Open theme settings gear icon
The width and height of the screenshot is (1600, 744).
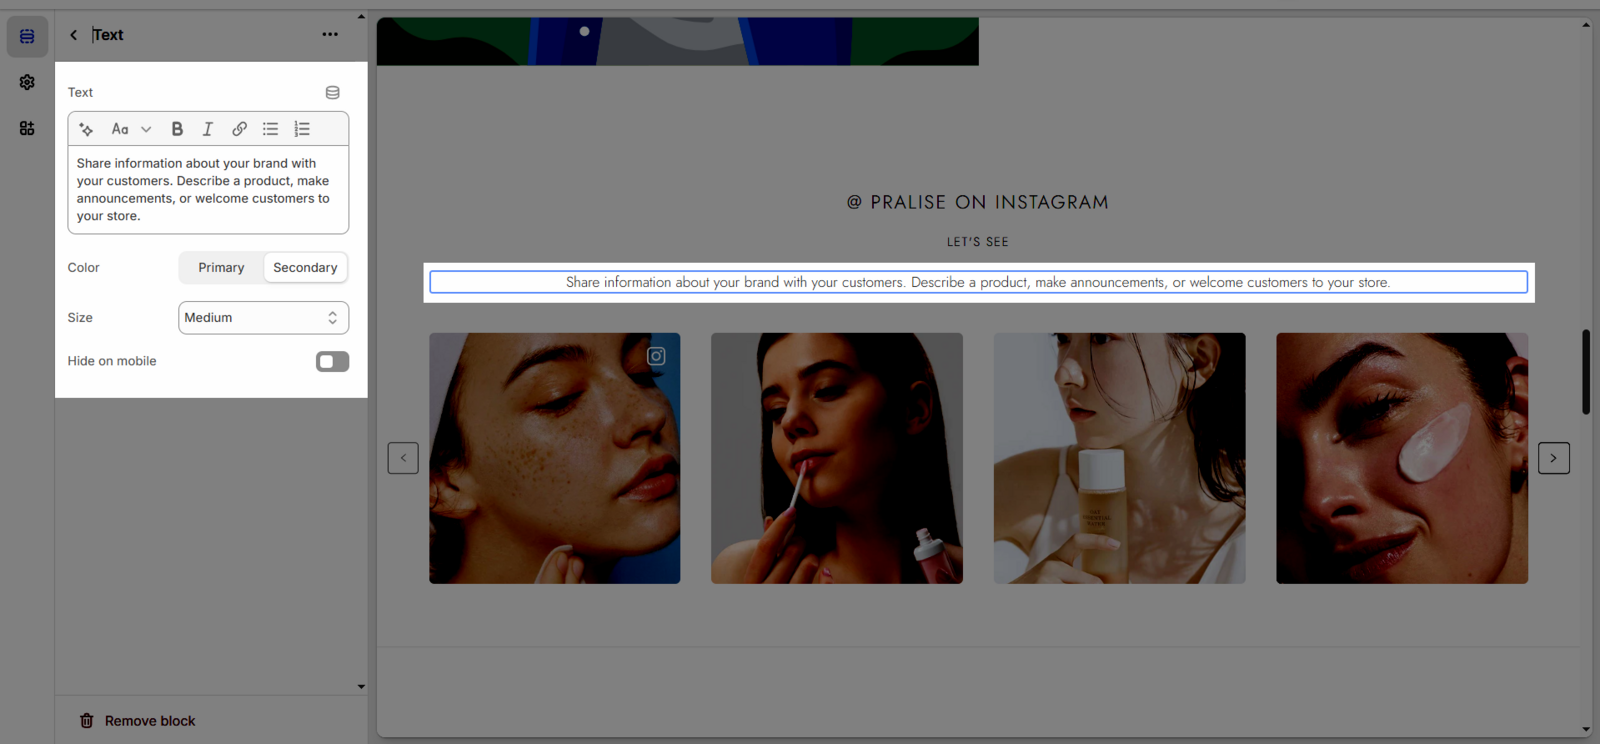click(27, 82)
